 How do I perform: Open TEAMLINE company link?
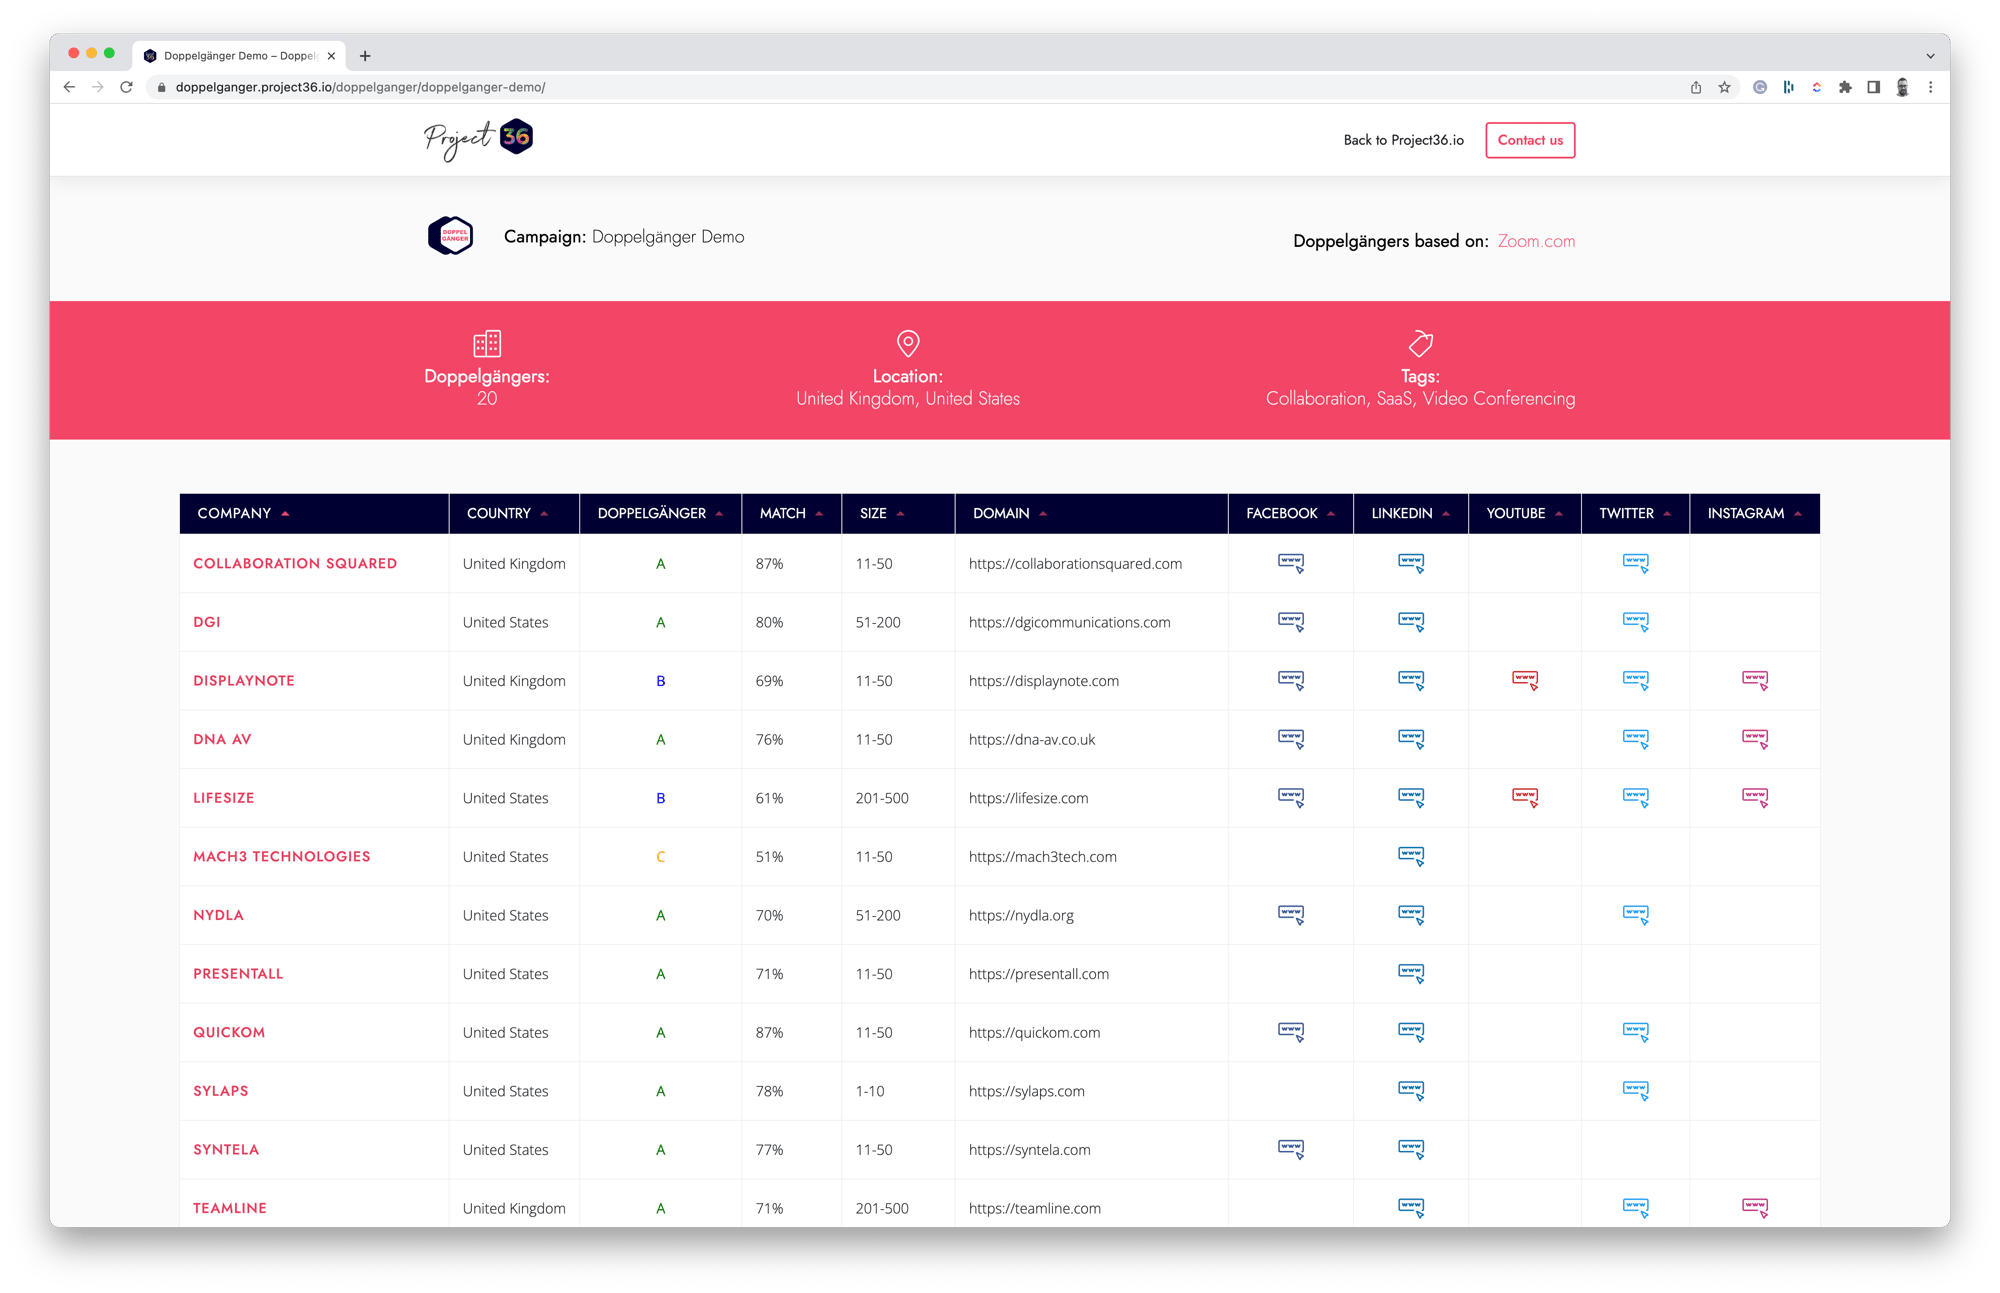tap(230, 1208)
